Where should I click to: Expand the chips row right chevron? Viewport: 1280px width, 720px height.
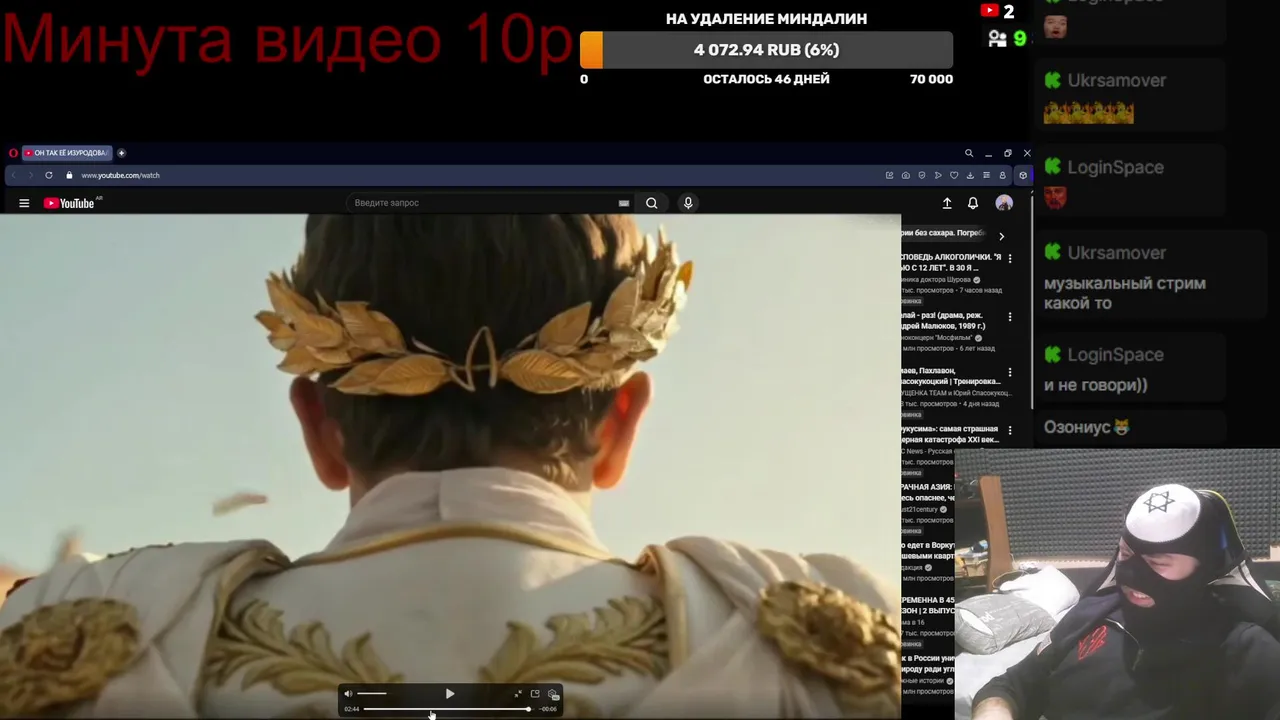[x=1001, y=236]
